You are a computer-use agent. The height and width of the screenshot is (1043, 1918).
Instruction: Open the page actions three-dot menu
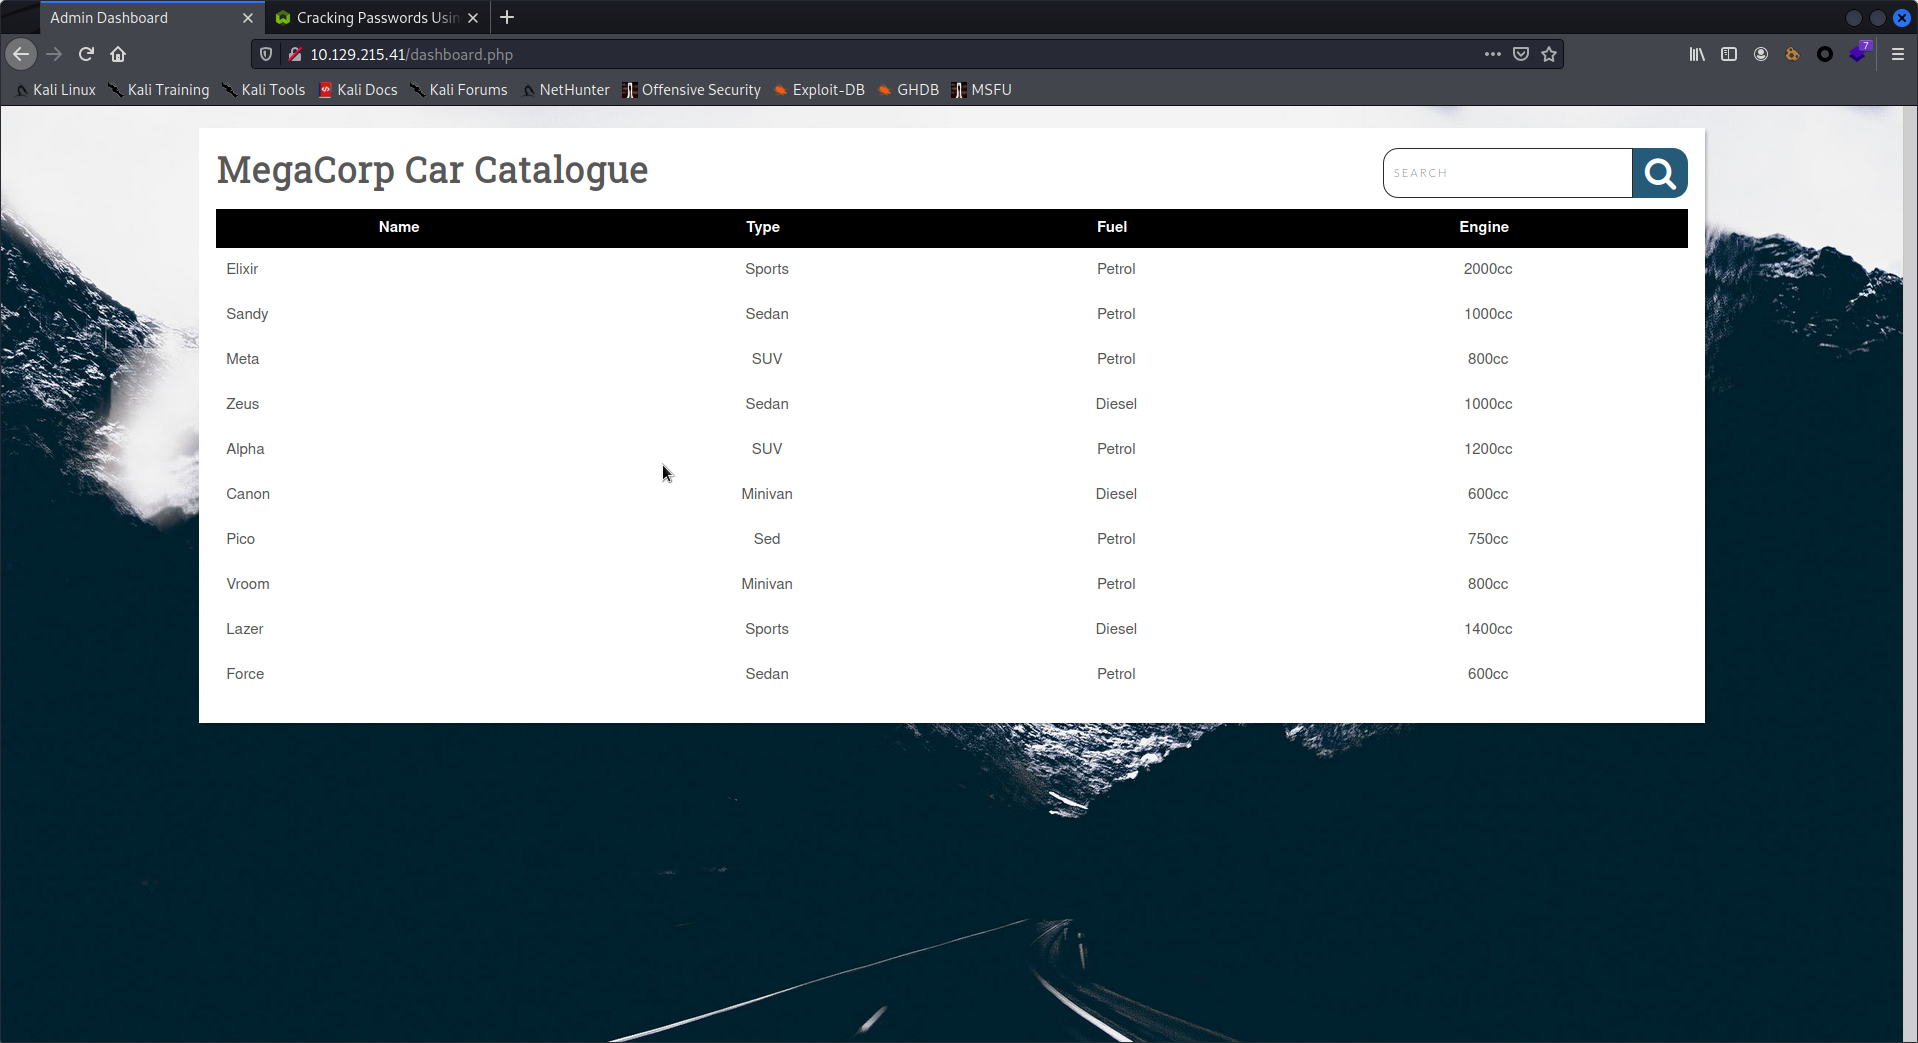click(x=1493, y=54)
